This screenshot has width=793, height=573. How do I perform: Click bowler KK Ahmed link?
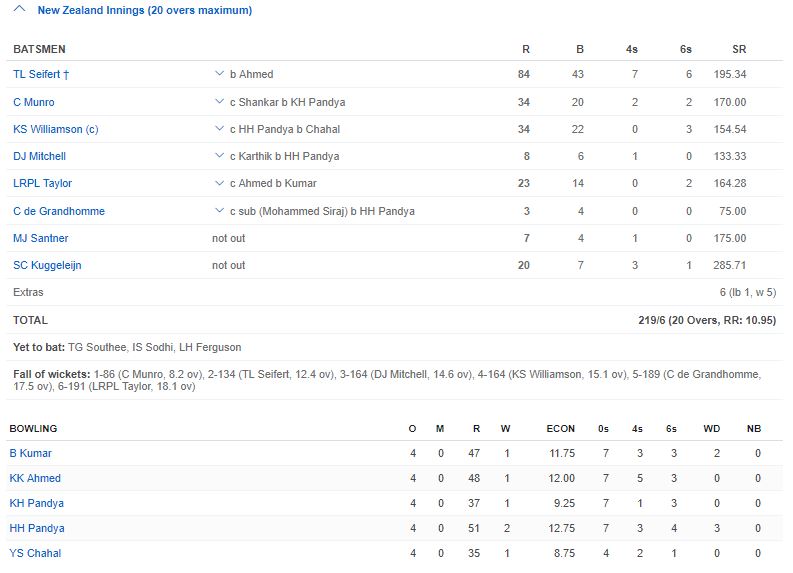35,478
